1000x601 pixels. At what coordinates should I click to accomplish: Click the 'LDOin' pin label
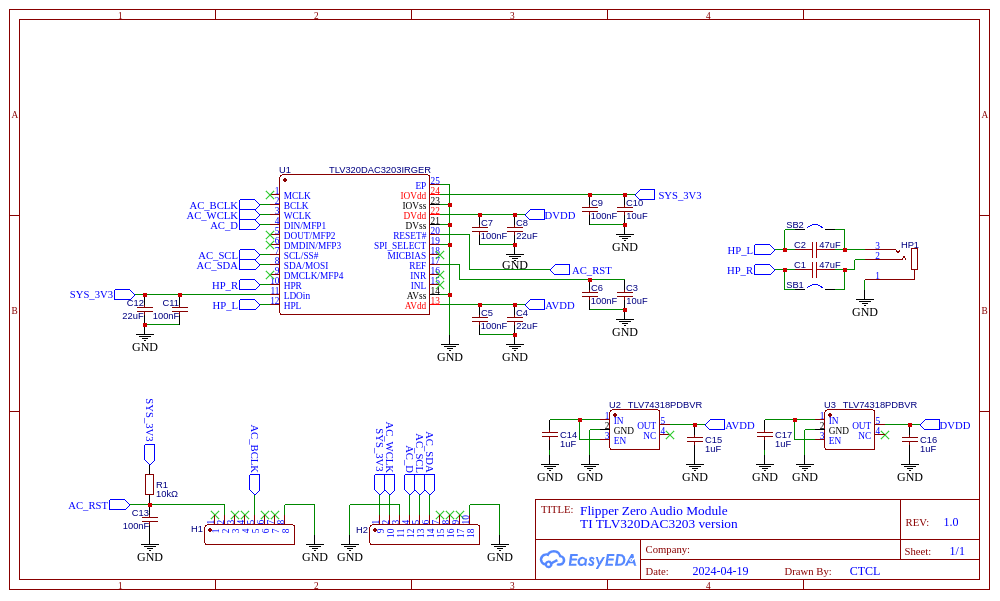pyautogui.click(x=297, y=295)
